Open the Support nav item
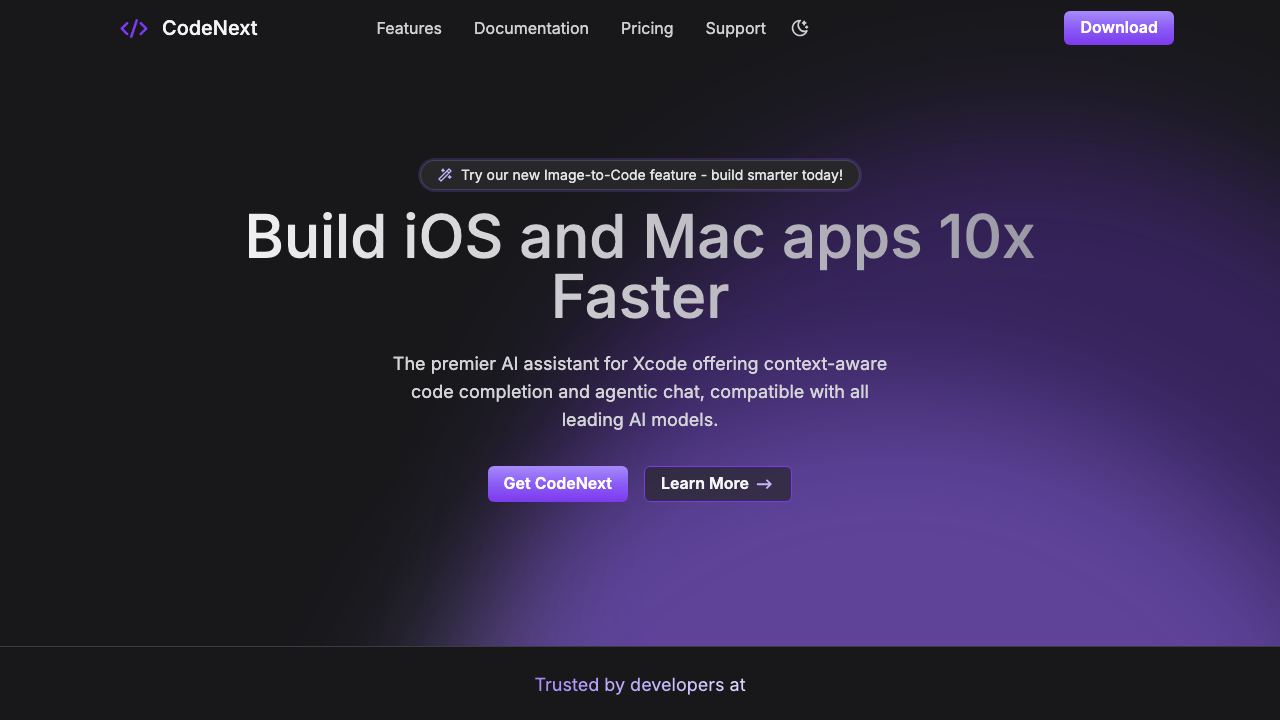 [x=736, y=28]
